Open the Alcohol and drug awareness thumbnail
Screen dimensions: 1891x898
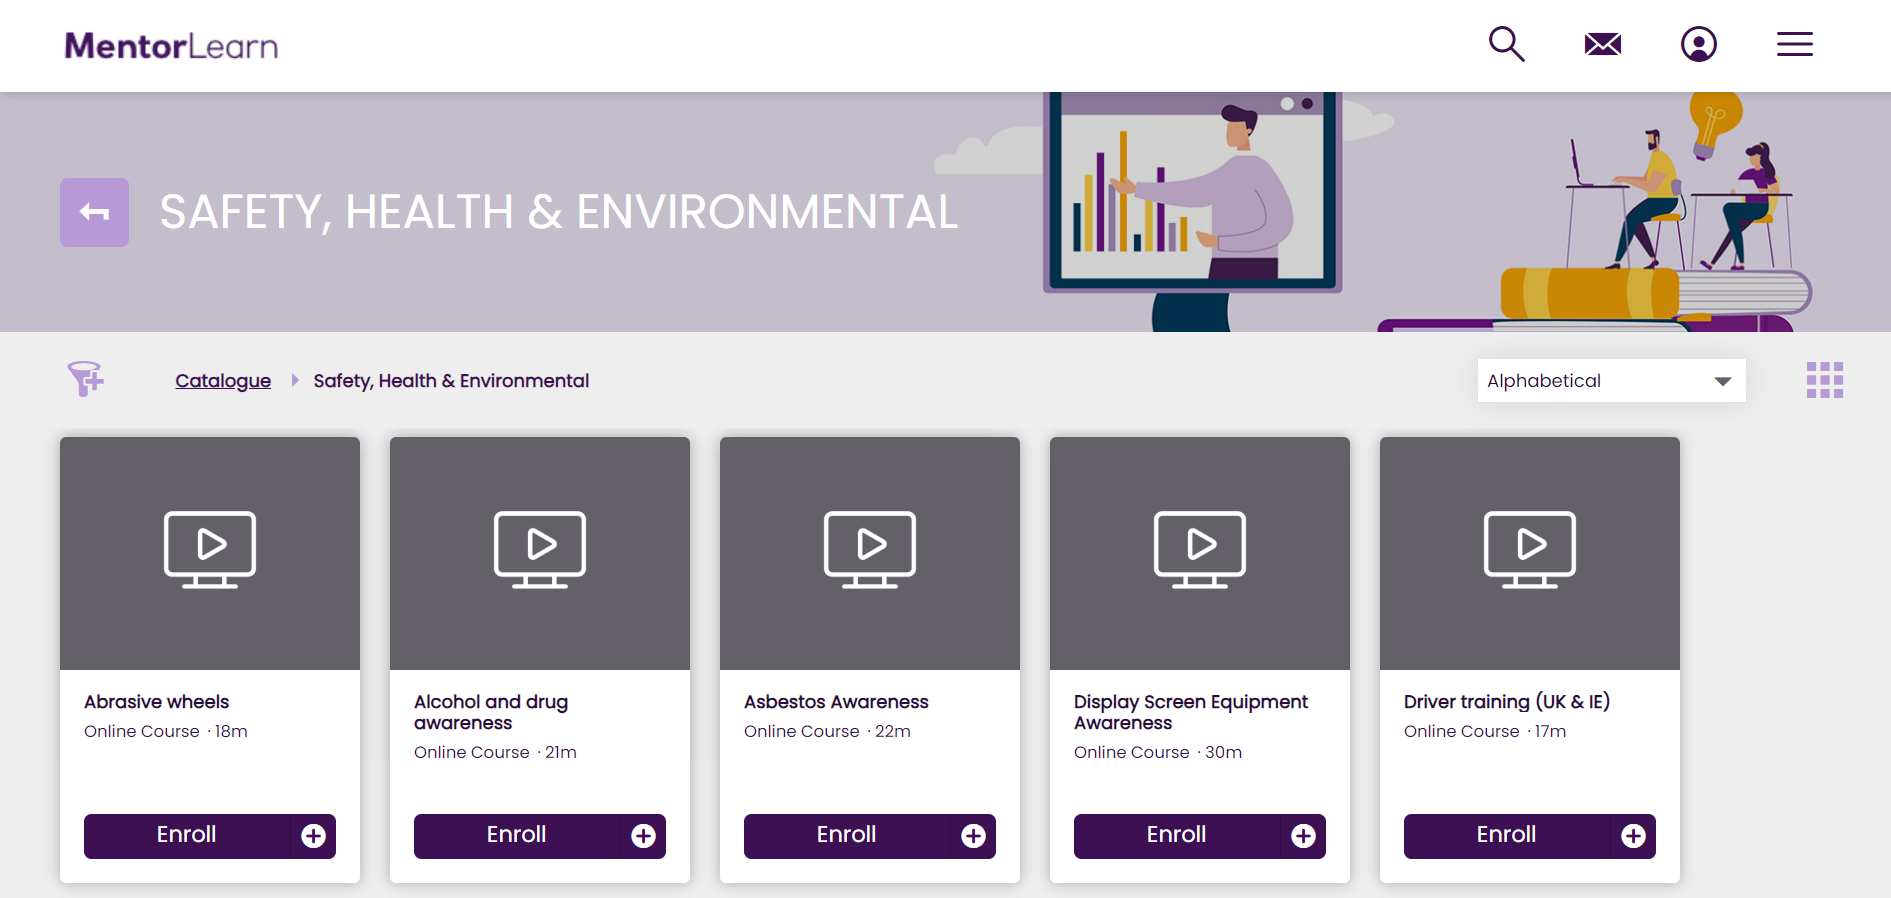tap(539, 552)
